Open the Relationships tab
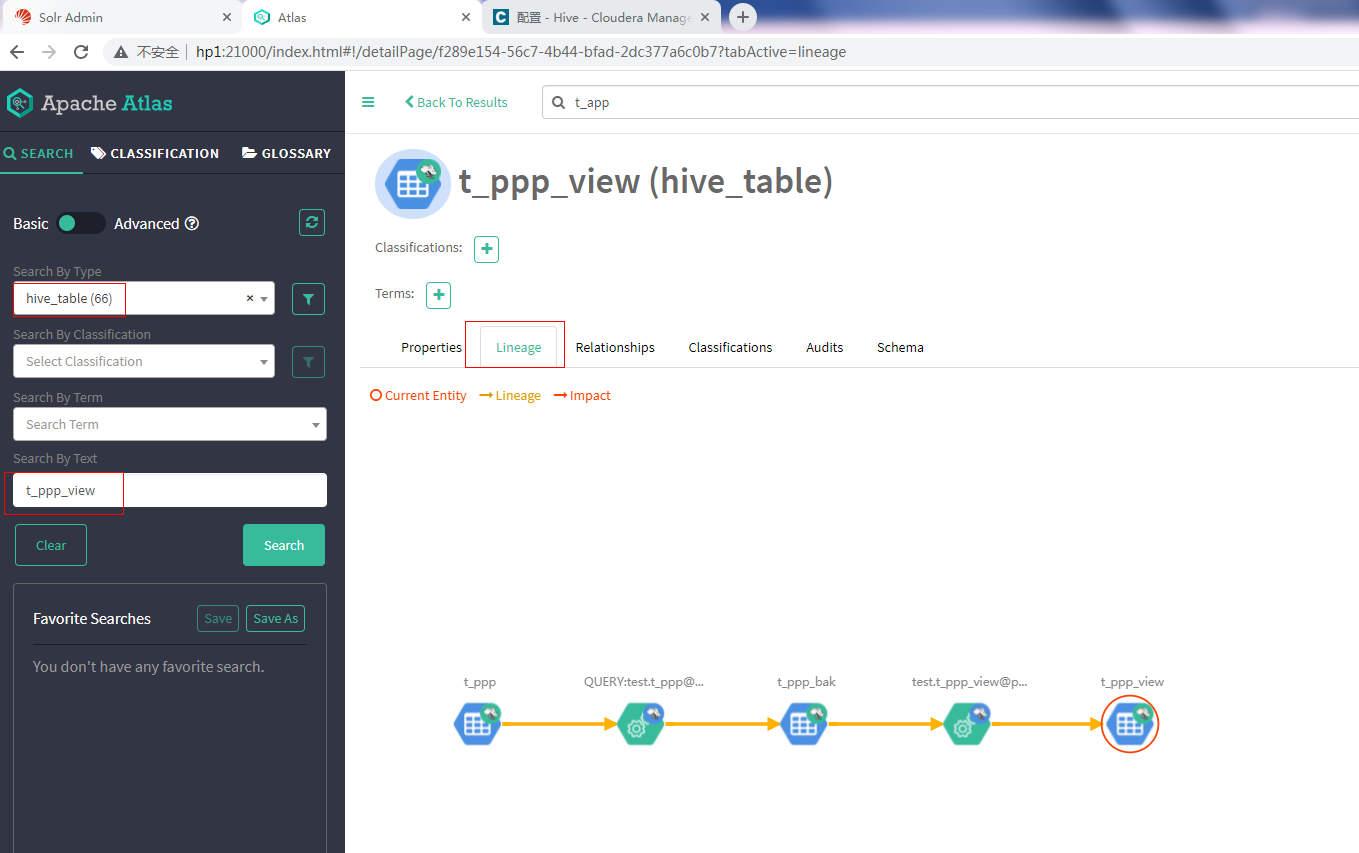Screen dimensions: 1359x853 [615, 348]
